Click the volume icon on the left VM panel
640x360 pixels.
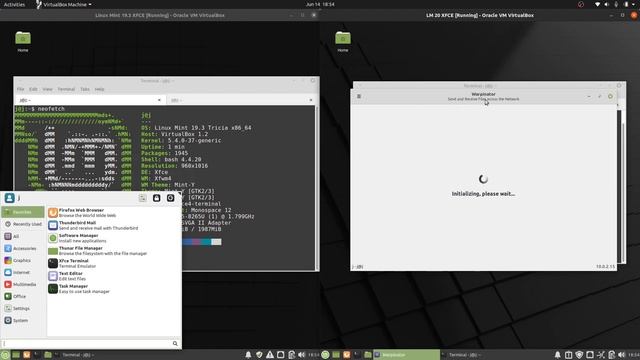(x=302, y=355)
